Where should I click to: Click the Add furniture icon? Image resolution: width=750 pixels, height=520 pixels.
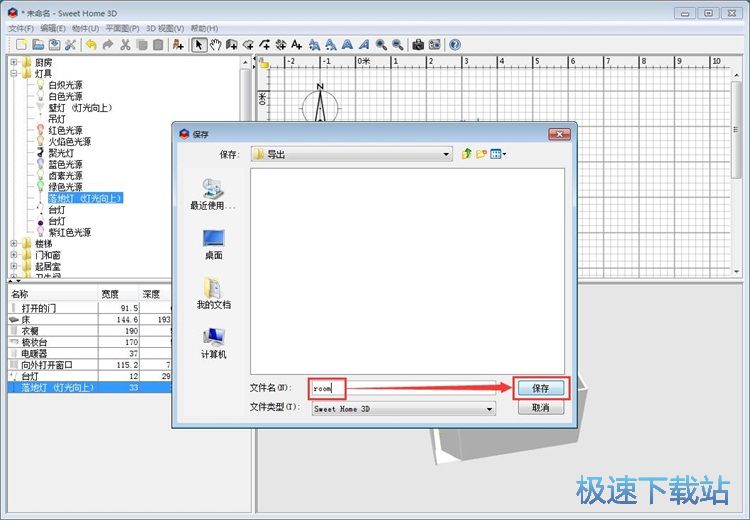tap(178, 45)
